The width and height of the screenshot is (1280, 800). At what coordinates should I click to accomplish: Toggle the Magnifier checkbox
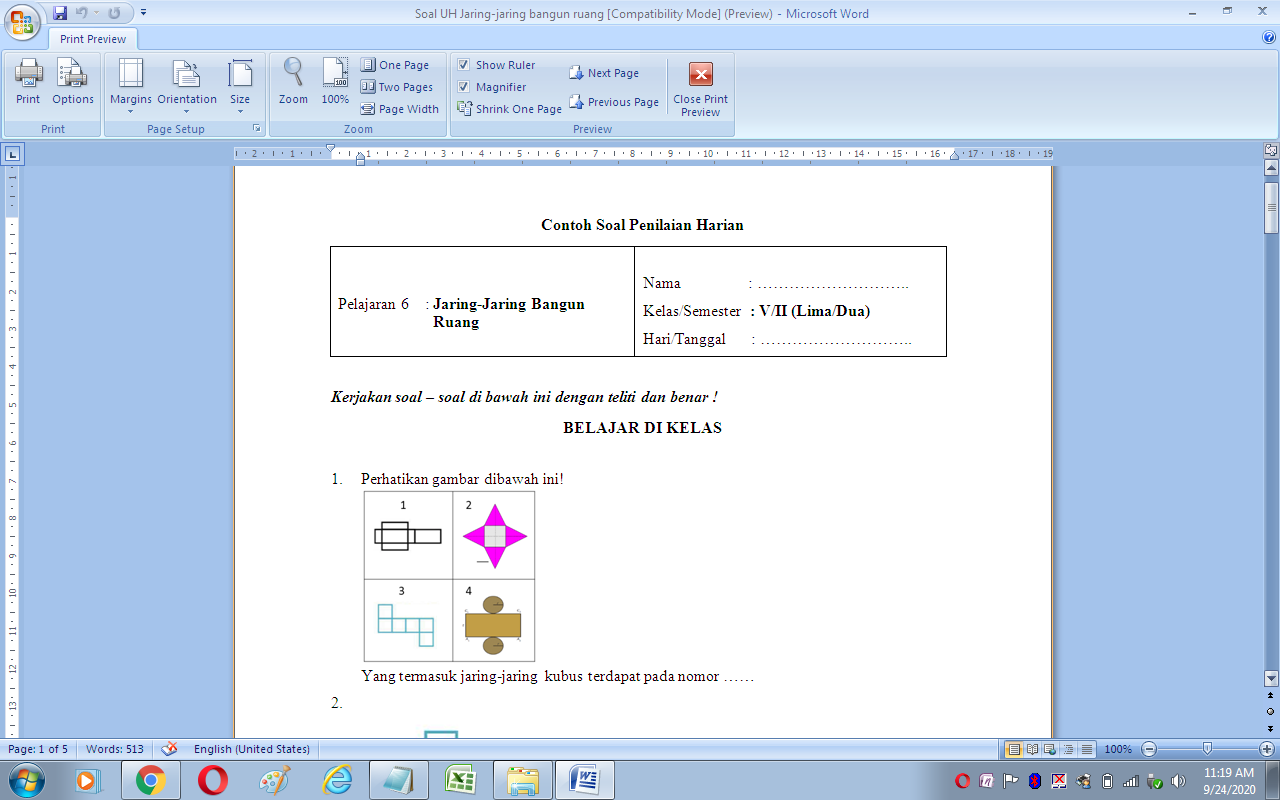464,87
